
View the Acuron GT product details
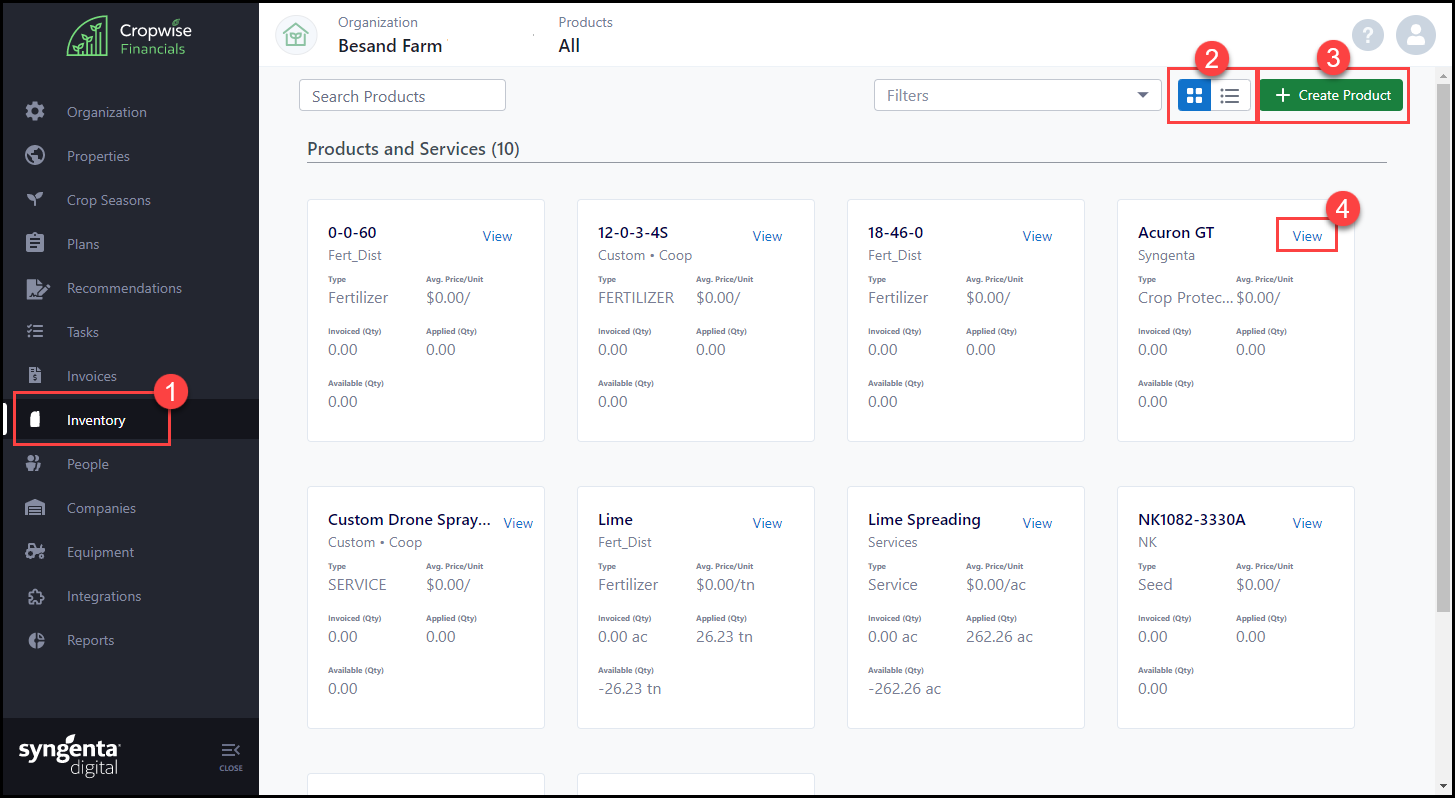click(x=1307, y=236)
